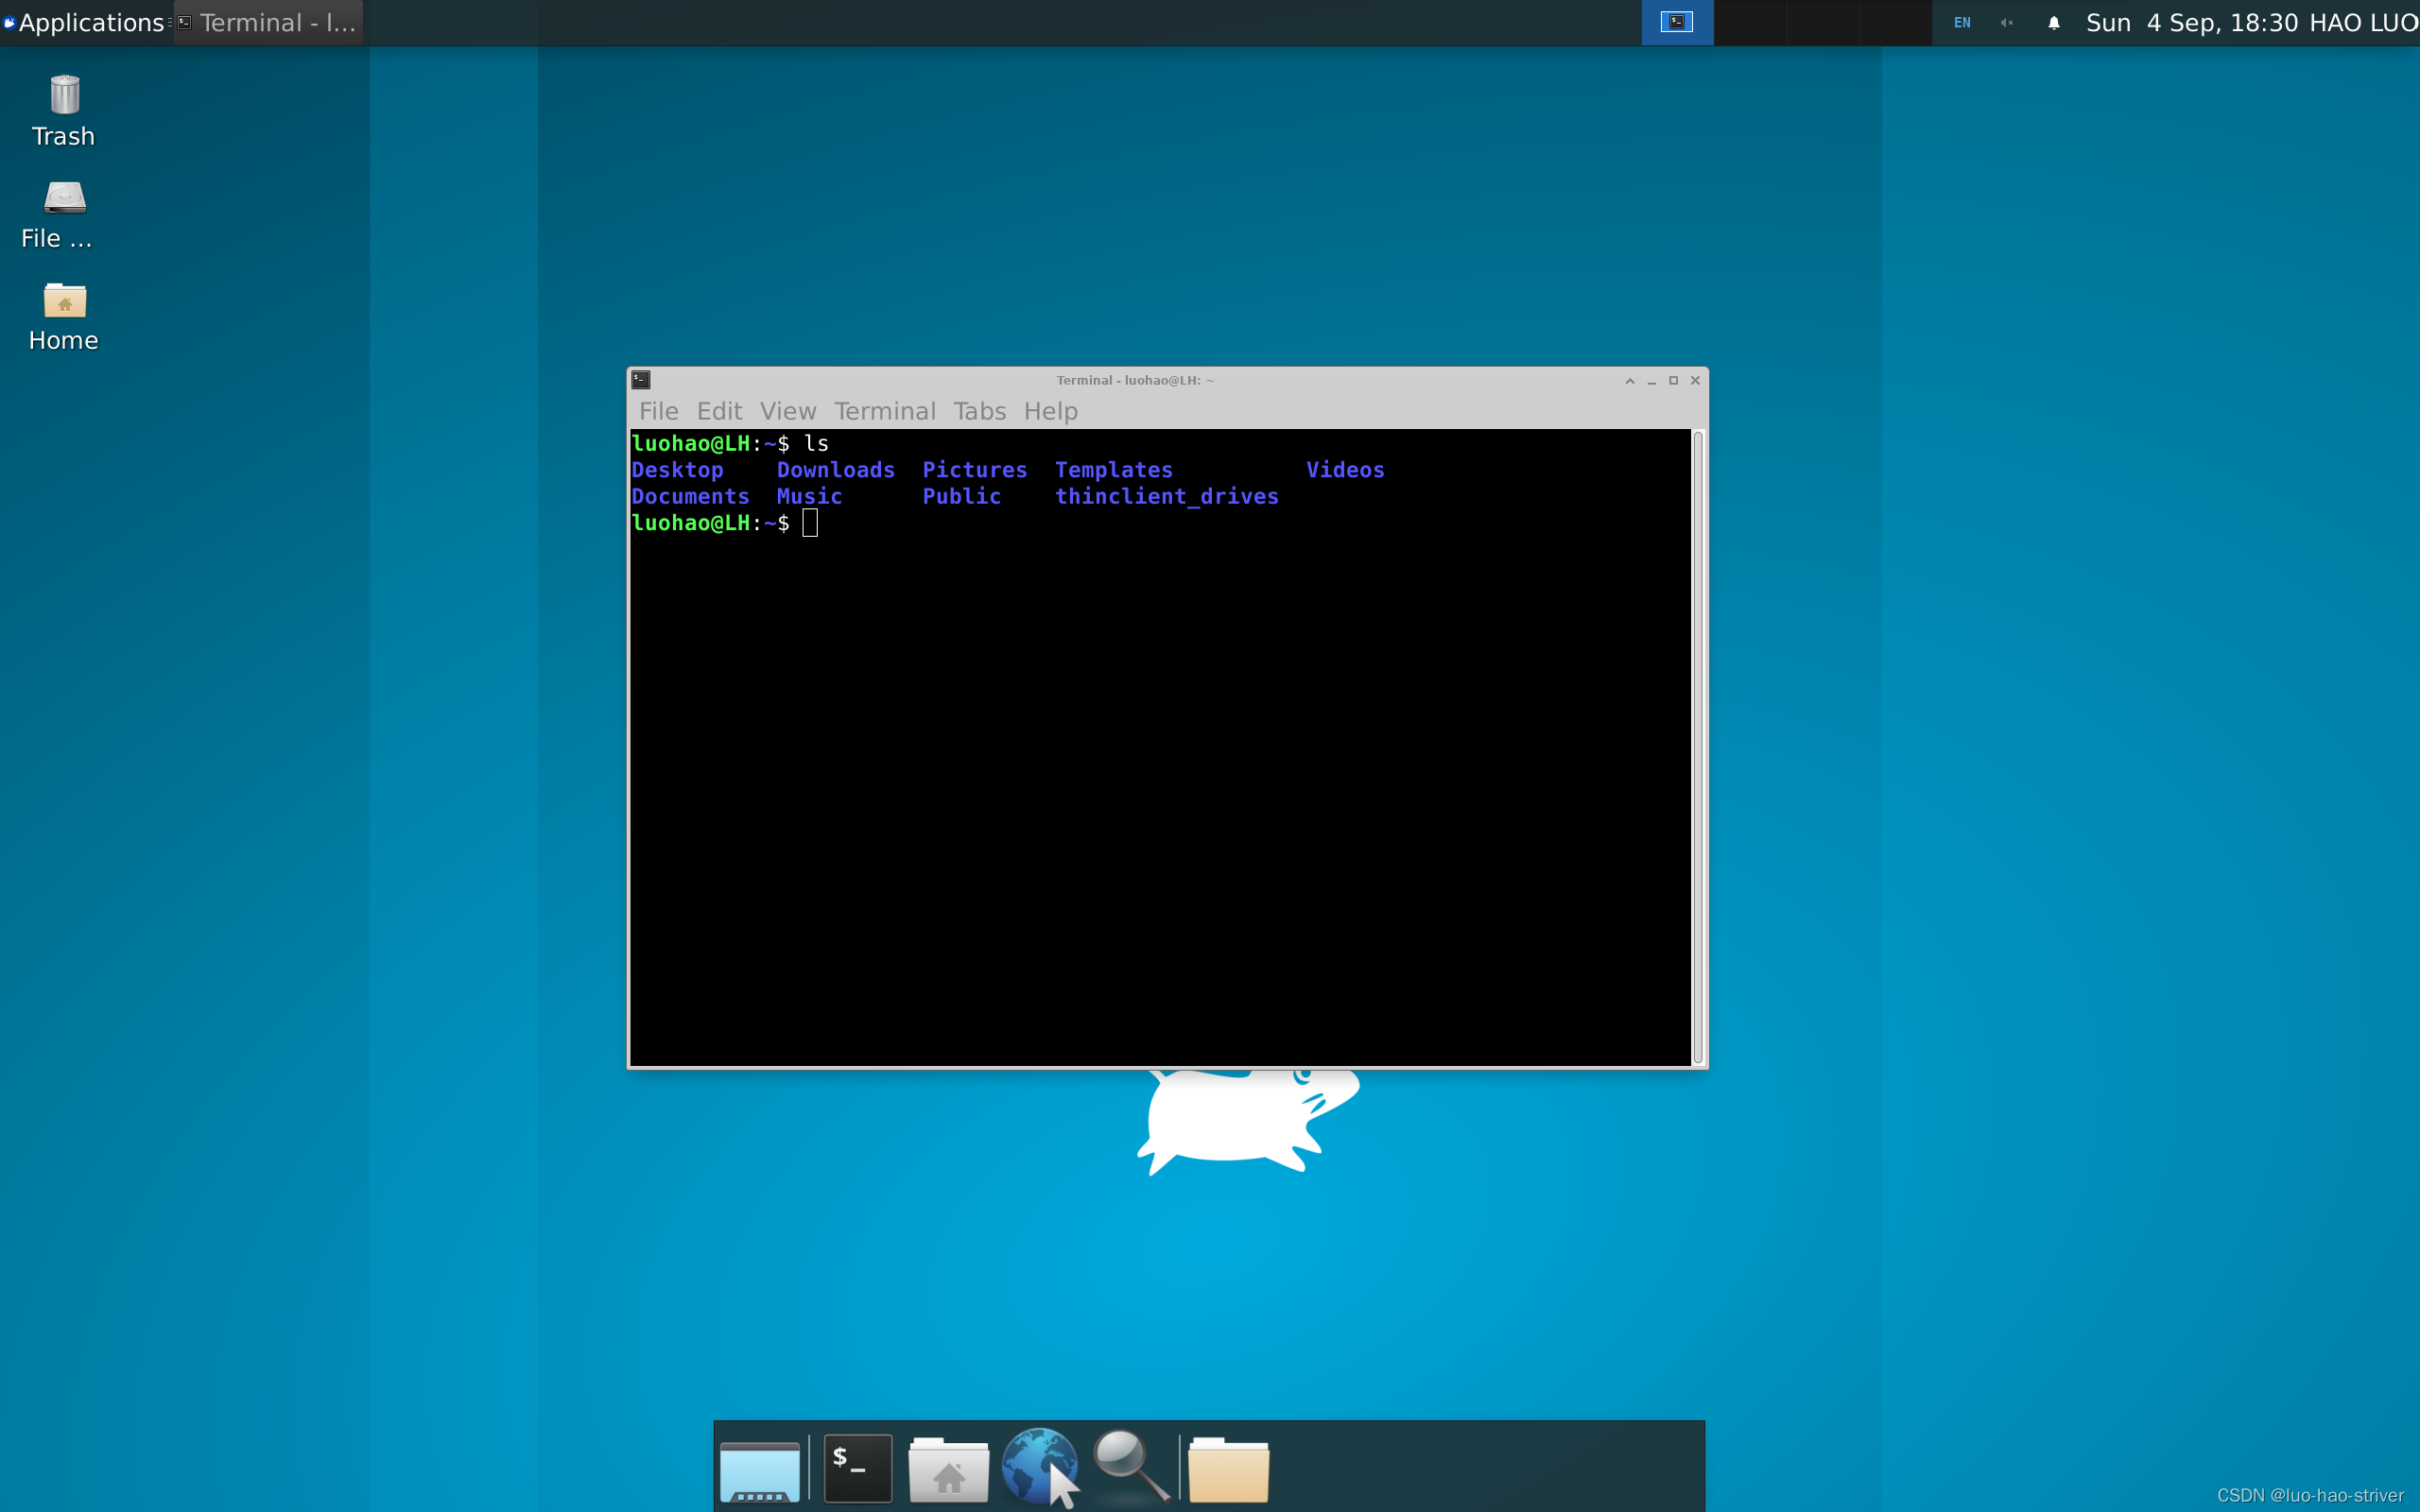This screenshot has width=2420, height=1512.
Task: Open the HAO LUO user menu
Action: coord(2364,22)
